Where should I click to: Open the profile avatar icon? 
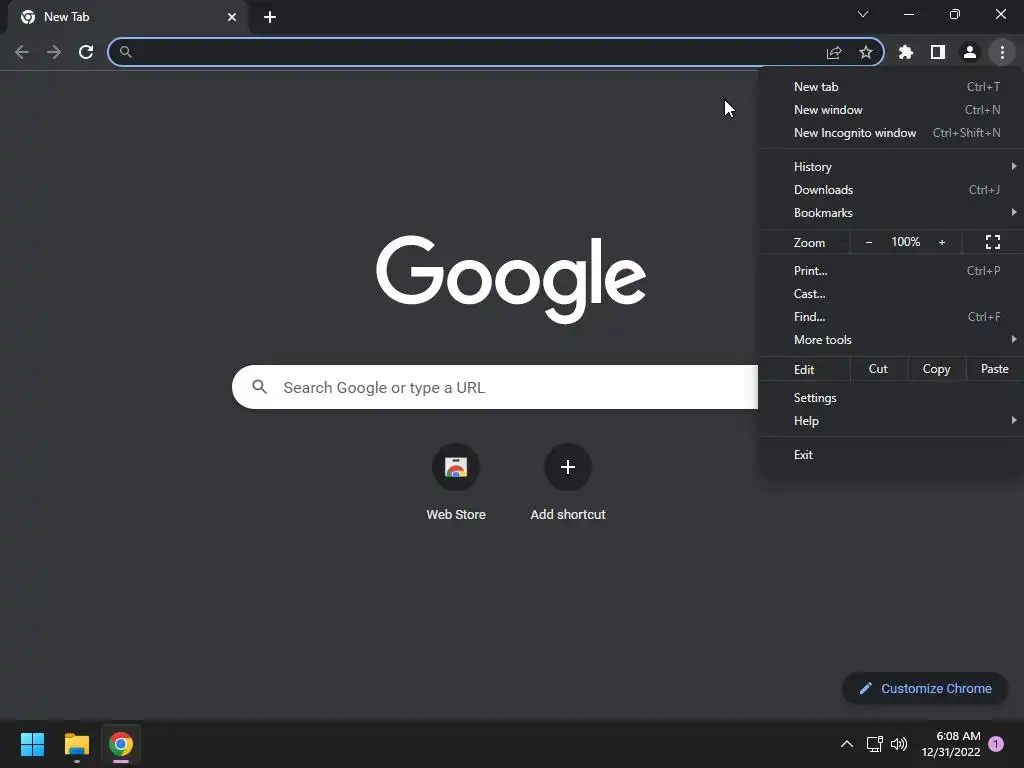[970, 52]
